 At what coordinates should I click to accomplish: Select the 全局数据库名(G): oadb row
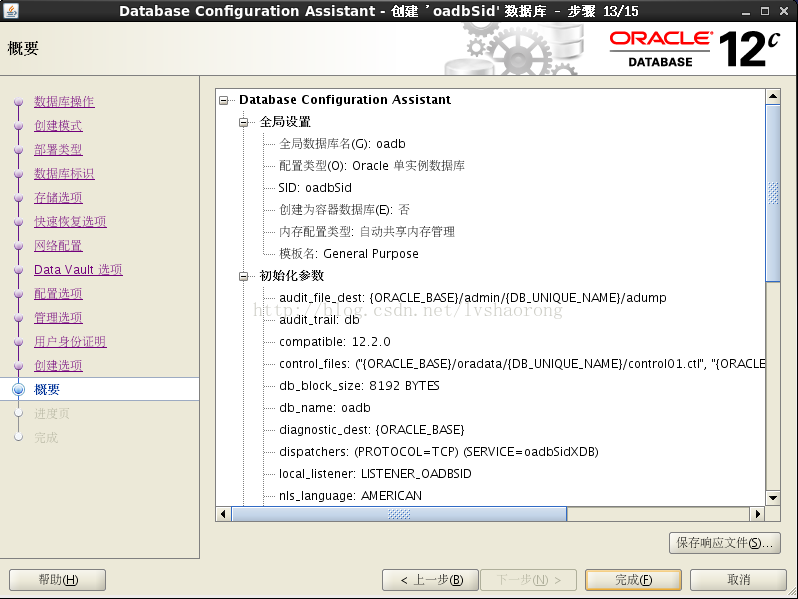(342, 144)
